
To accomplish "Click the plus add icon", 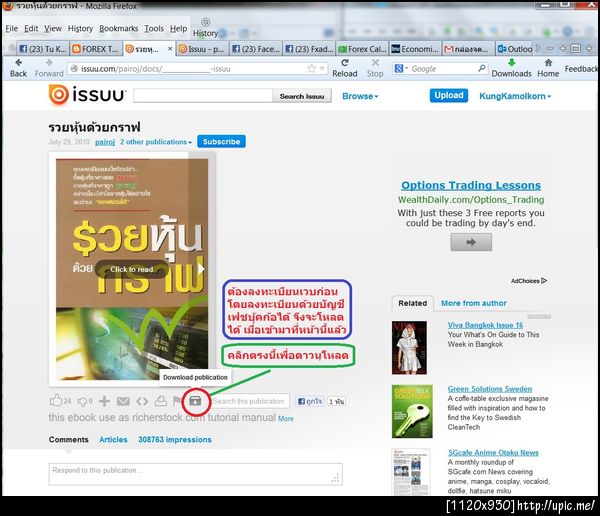I will click(x=104, y=401).
